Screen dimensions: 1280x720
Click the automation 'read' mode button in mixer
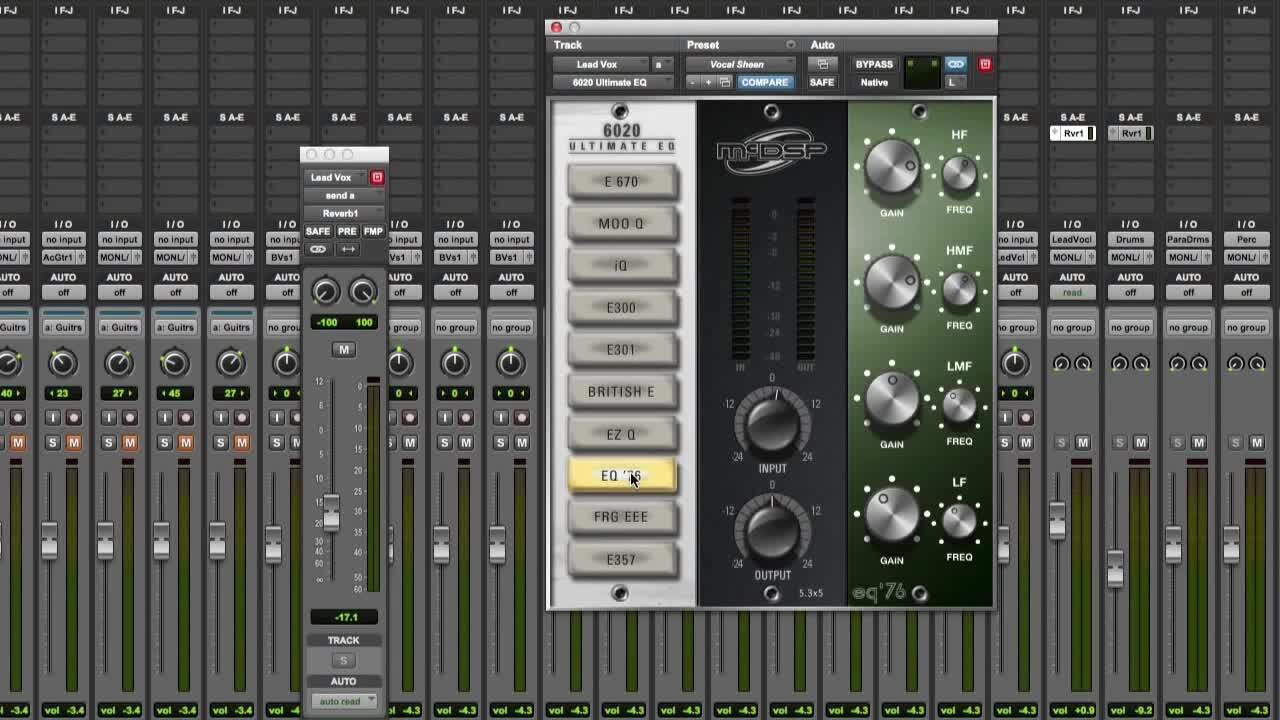click(1072, 293)
